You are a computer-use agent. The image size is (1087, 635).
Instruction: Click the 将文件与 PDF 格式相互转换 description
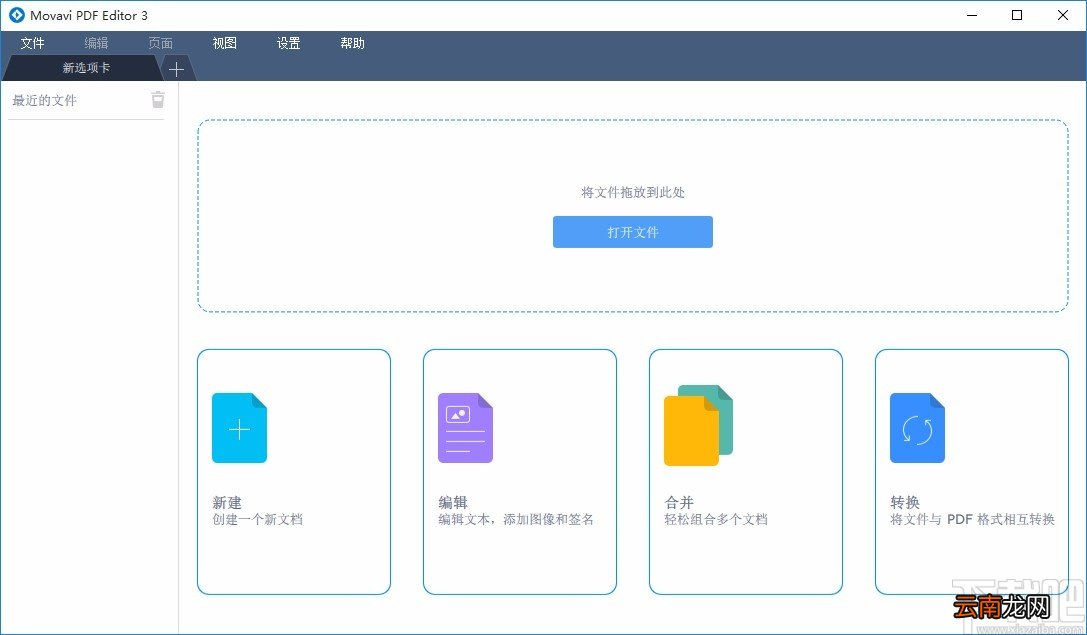tap(973, 519)
